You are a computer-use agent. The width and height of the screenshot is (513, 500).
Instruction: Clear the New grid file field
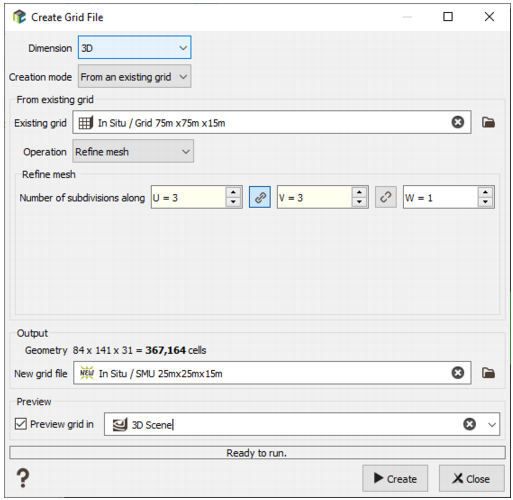coord(458,373)
